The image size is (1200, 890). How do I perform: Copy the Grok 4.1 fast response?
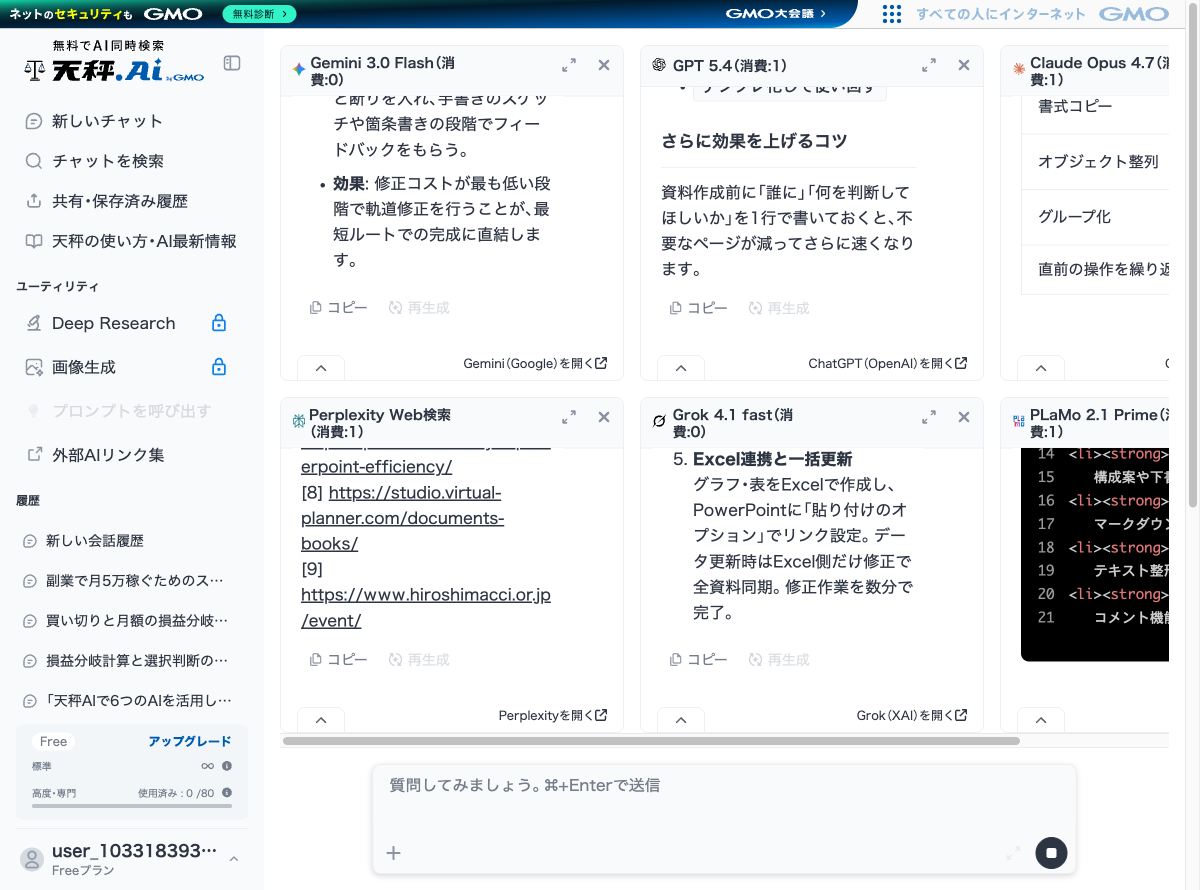click(x=698, y=660)
